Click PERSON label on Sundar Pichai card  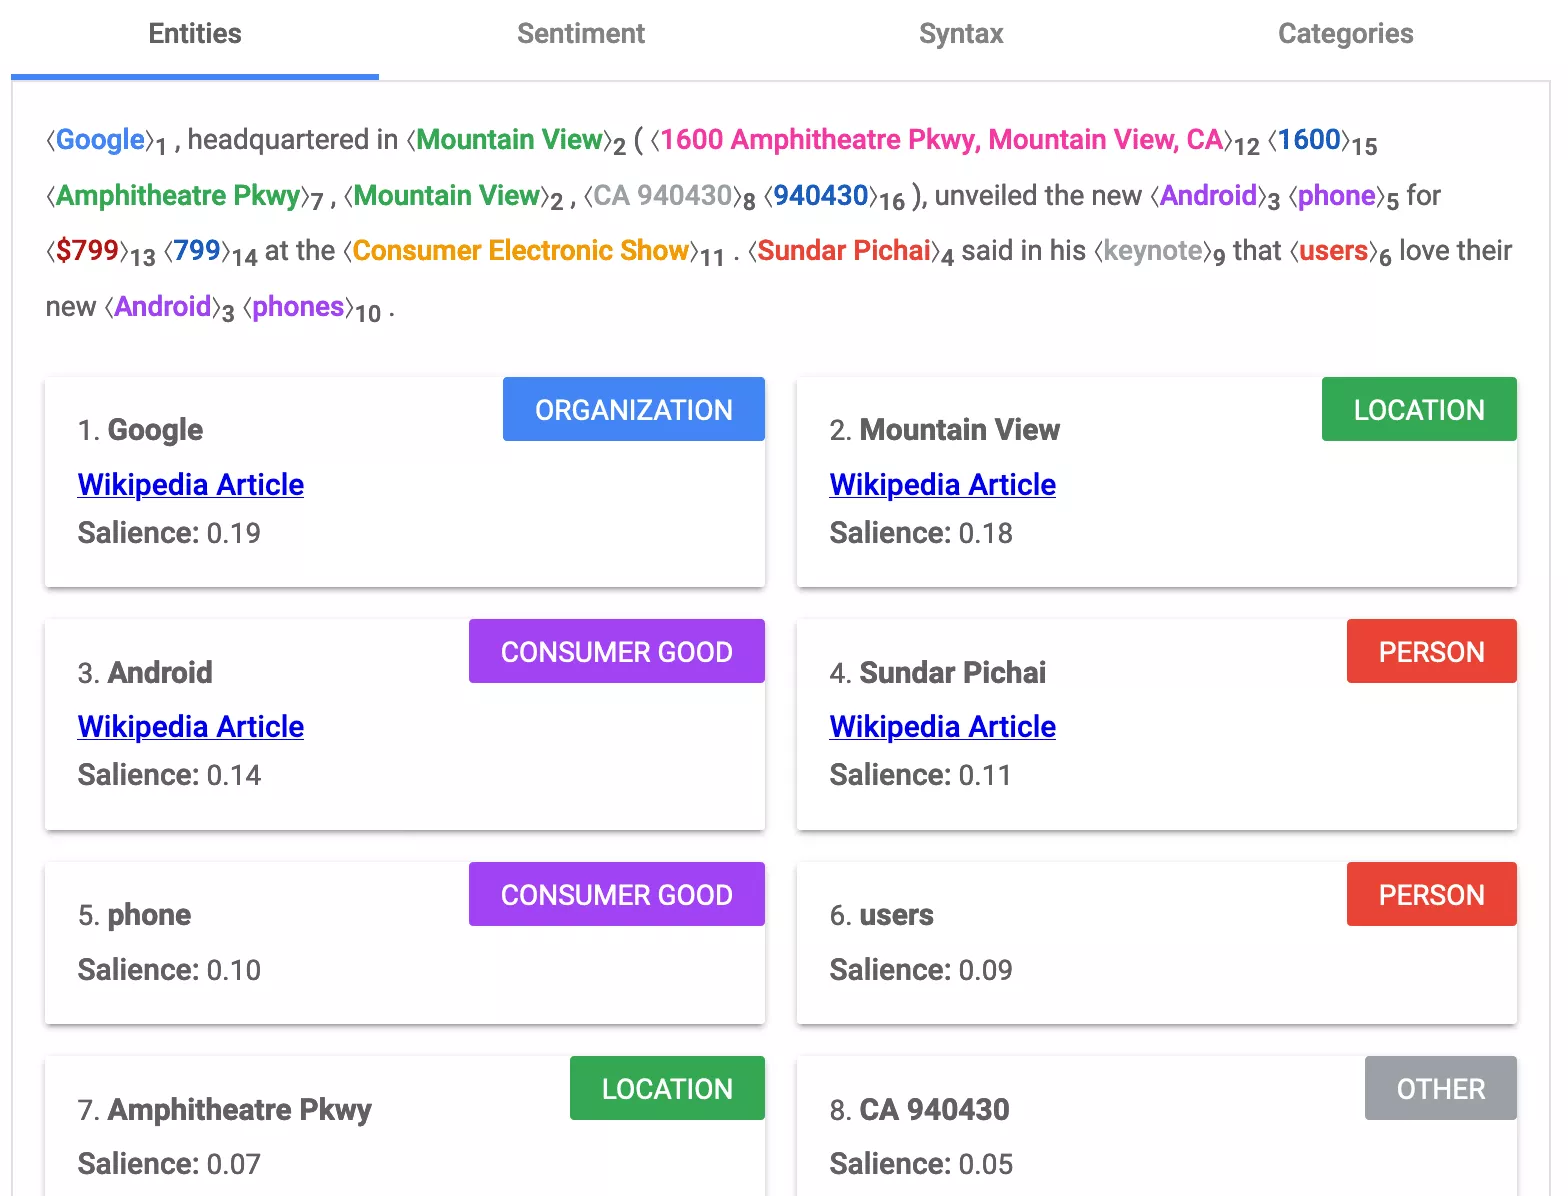coord(1432,651)
